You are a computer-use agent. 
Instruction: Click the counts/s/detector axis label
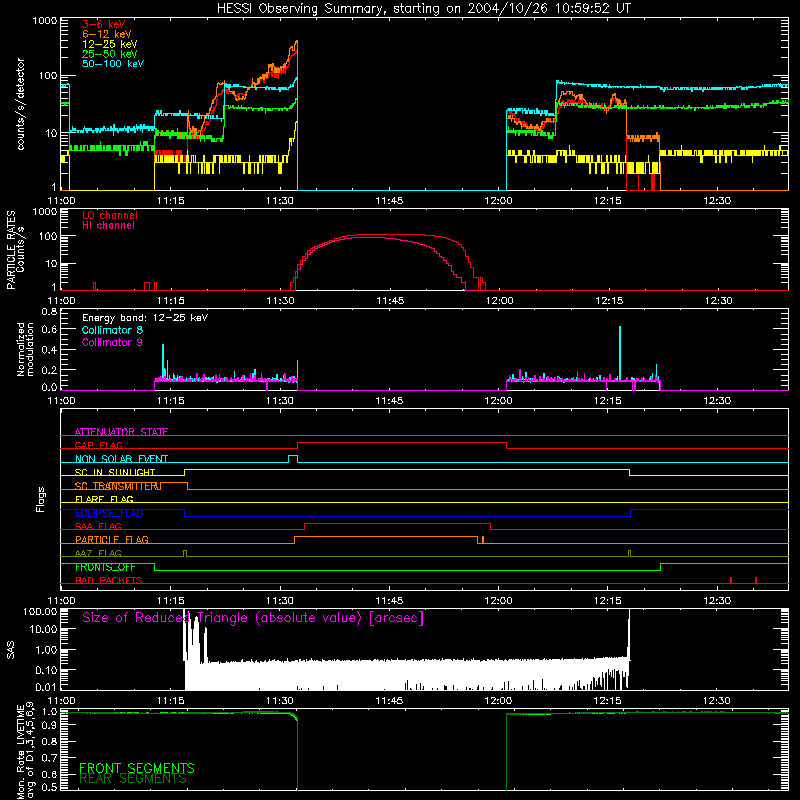[x=20, y=104]
